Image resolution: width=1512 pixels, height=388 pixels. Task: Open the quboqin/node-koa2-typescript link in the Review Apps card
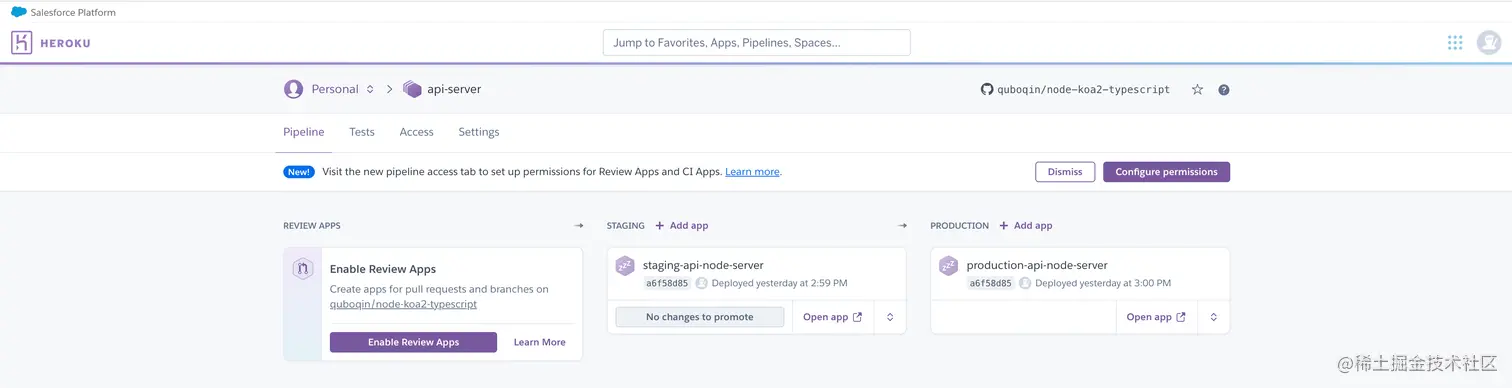point(403,304)
